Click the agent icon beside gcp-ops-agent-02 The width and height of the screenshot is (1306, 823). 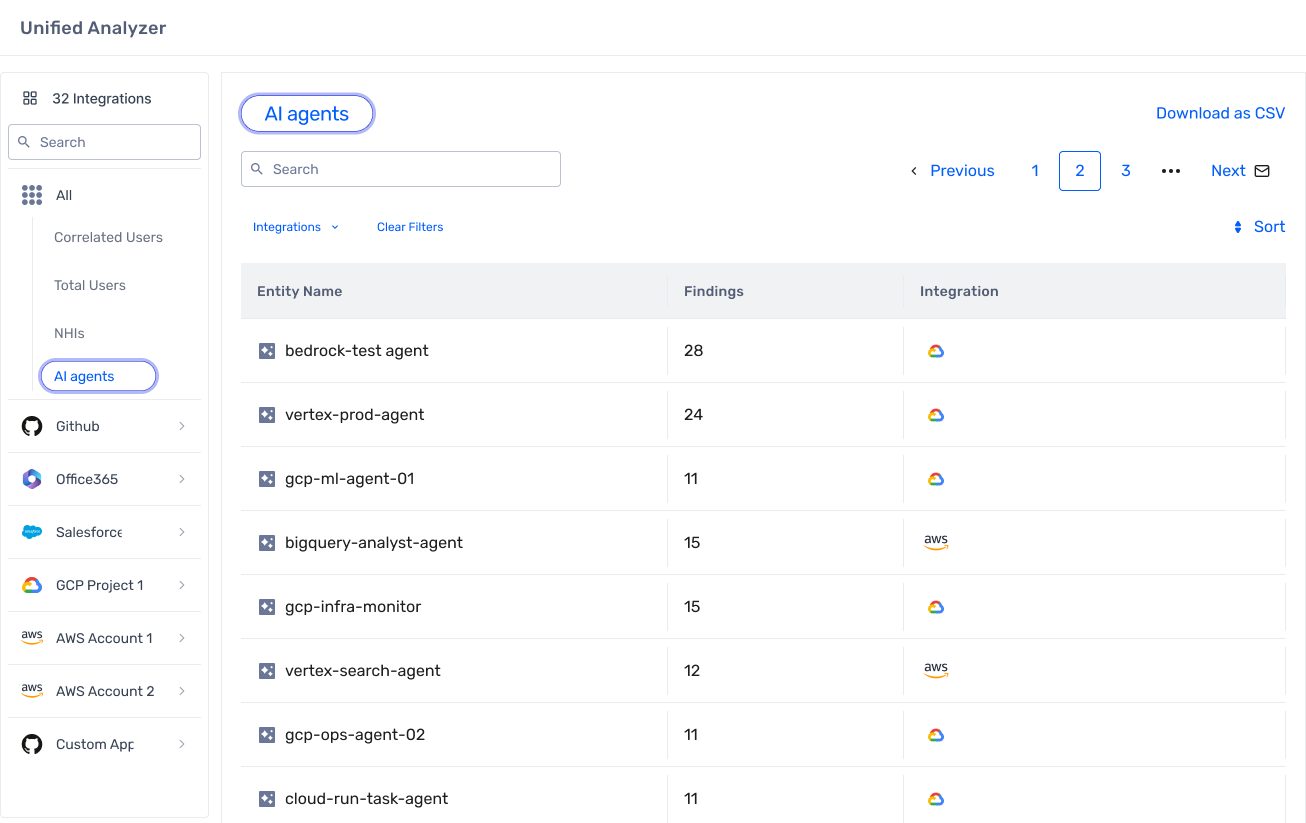tap(267, 735)
